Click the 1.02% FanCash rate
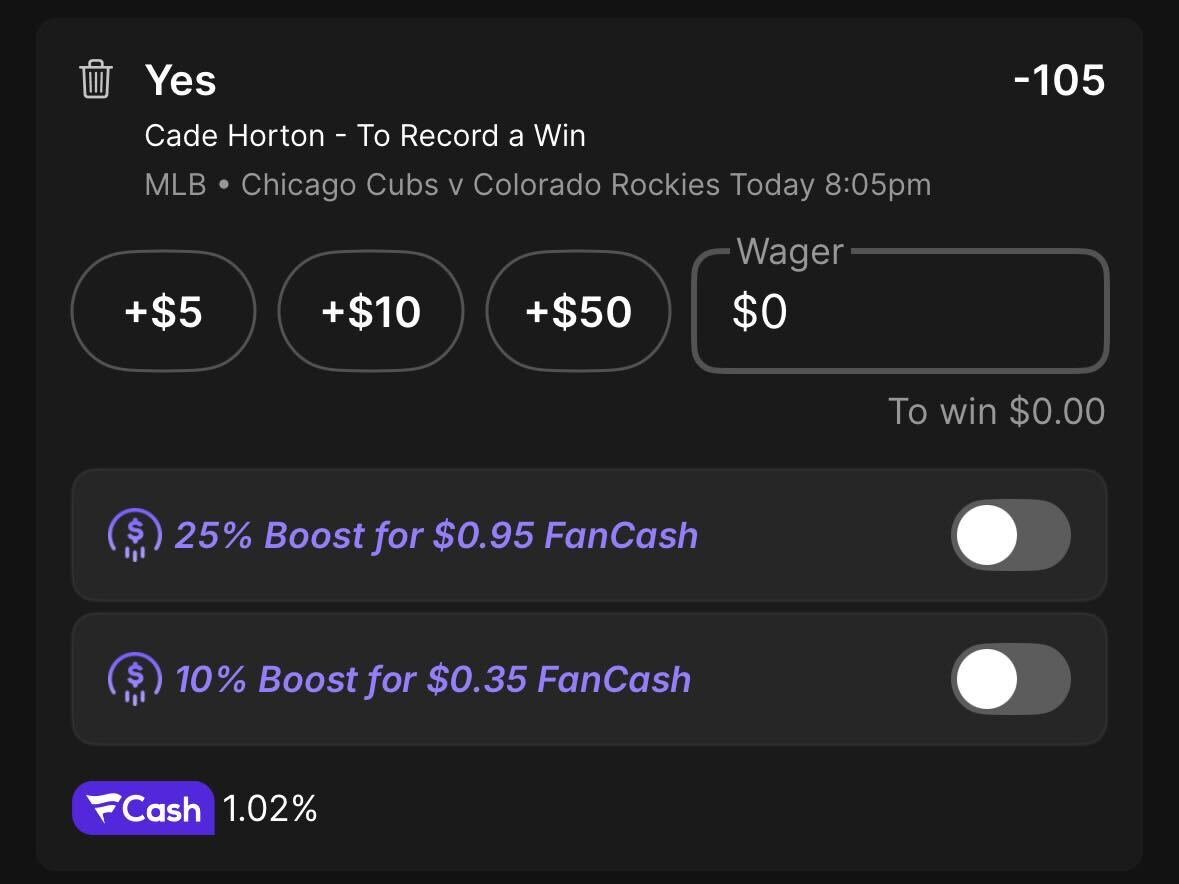The image size is (1179, 884). coord(270,809)
